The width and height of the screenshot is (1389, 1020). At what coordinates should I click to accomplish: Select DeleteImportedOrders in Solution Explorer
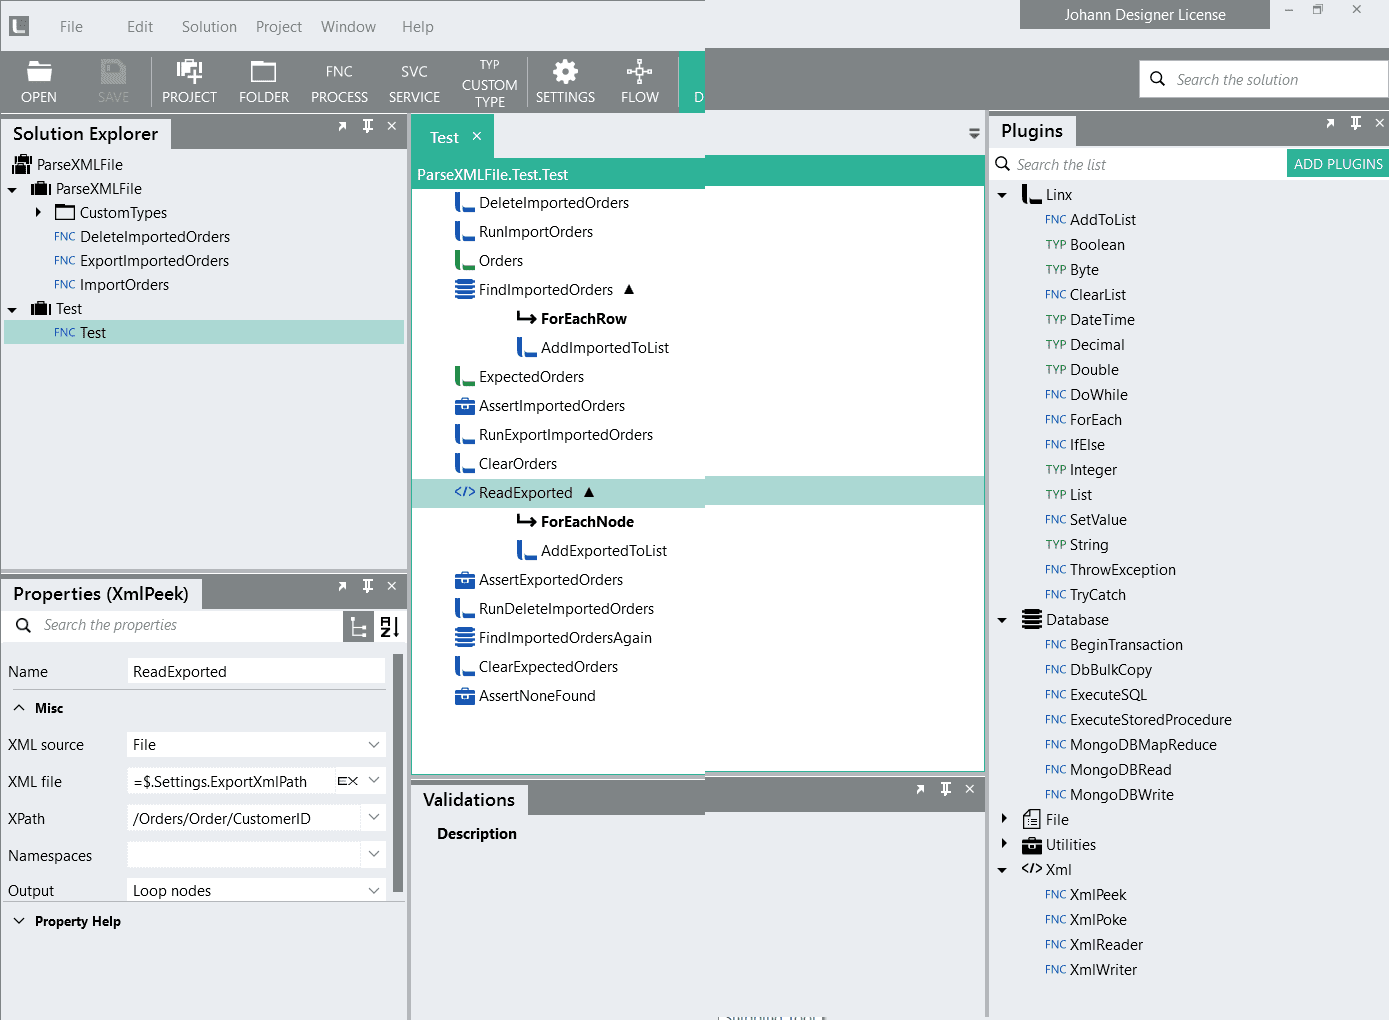[155, 237]
